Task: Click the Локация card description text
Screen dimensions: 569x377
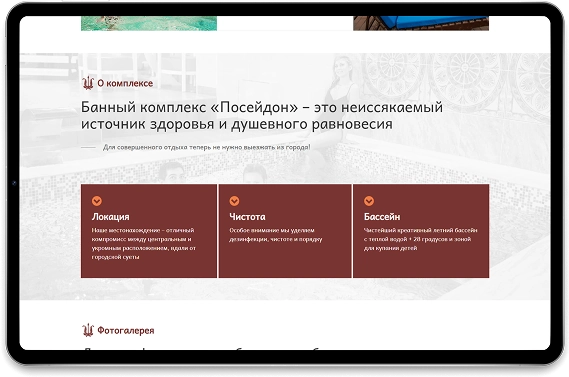Action: [x=143, y=243]
